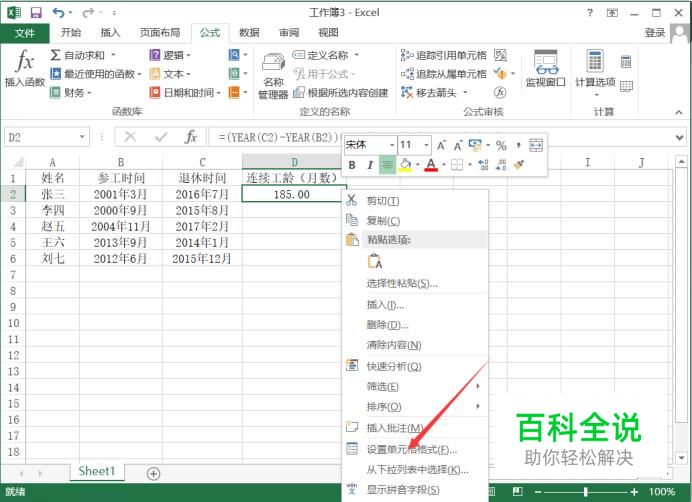
Task: Click the Cut scissors icon in context menu
Action: pos(352,200)
